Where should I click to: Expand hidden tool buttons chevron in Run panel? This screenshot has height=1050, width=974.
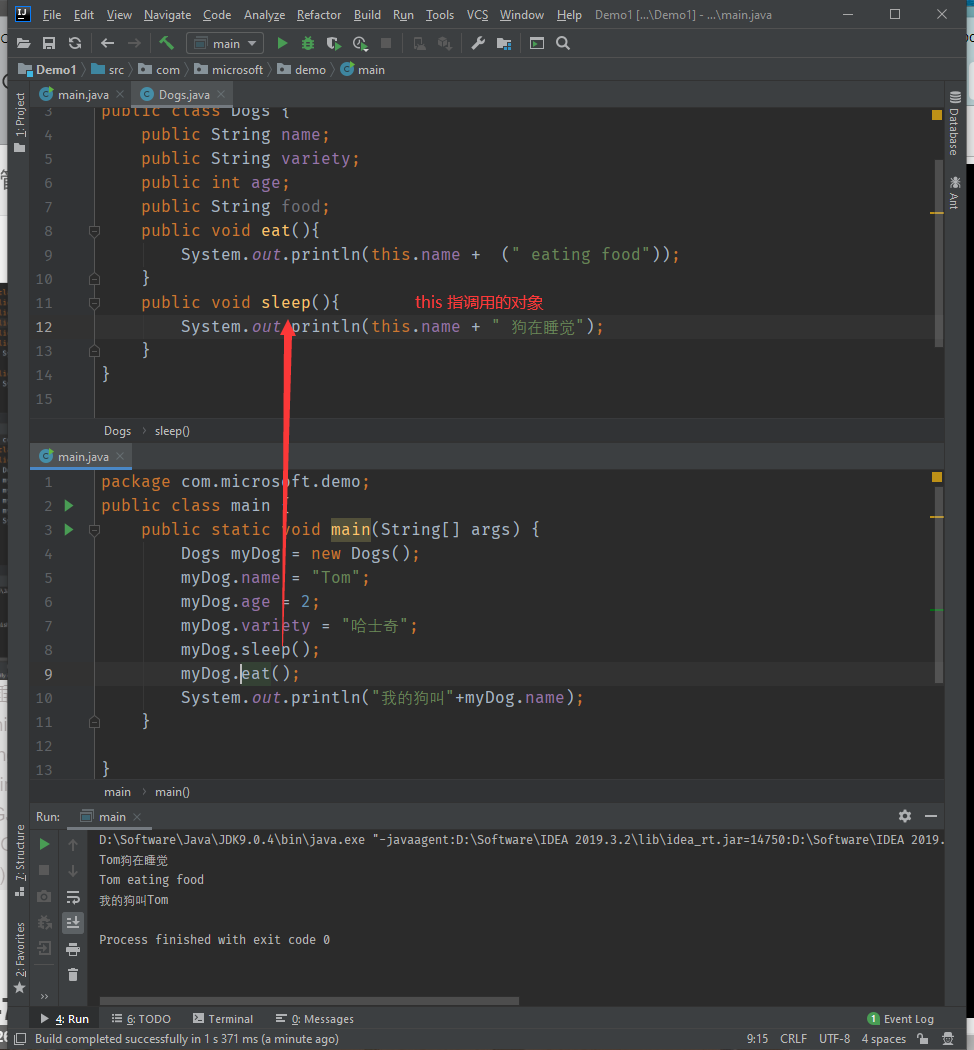tap(44, 996)
